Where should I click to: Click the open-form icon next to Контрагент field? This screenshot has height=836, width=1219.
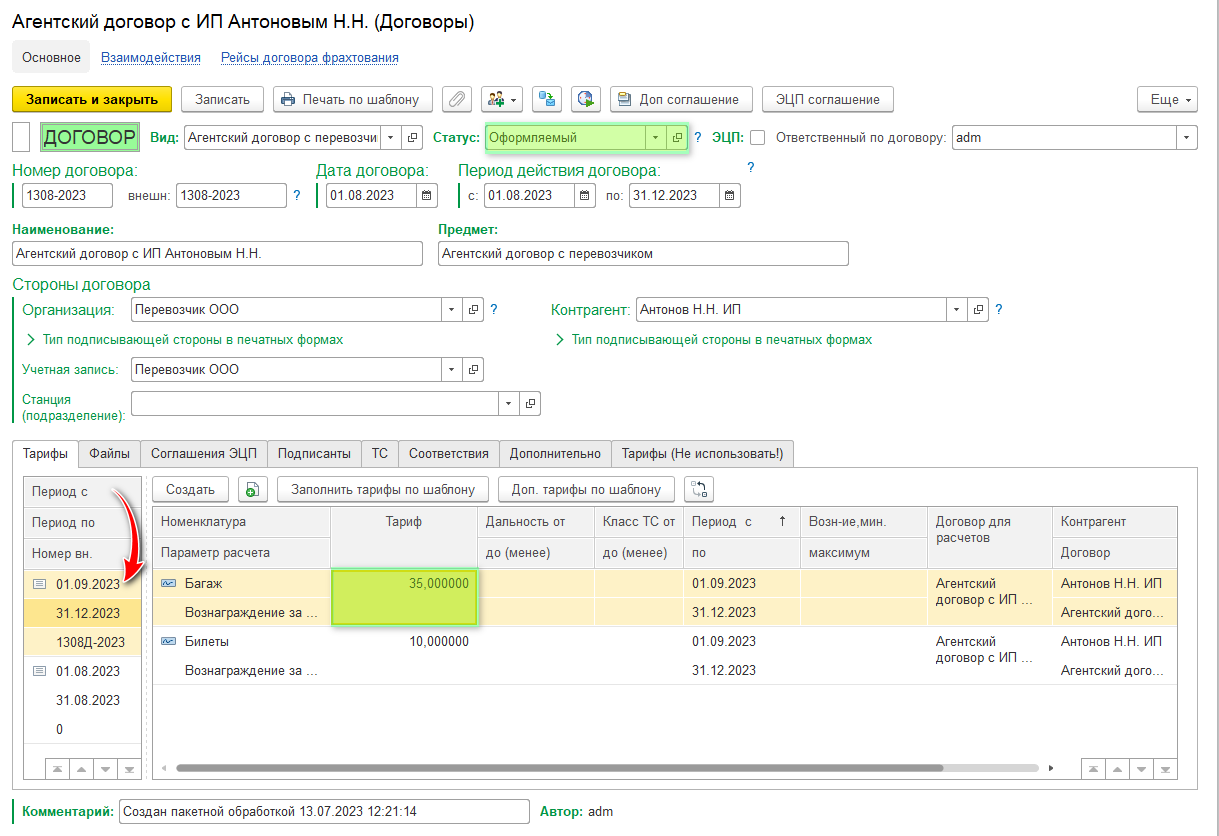click(979, 310)
